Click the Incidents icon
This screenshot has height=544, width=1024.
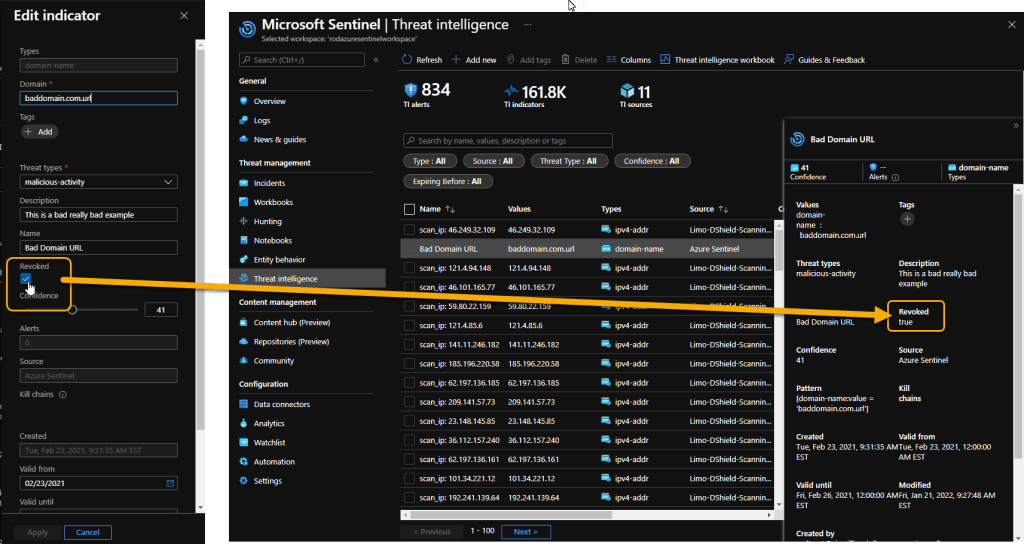pos(244,183)
